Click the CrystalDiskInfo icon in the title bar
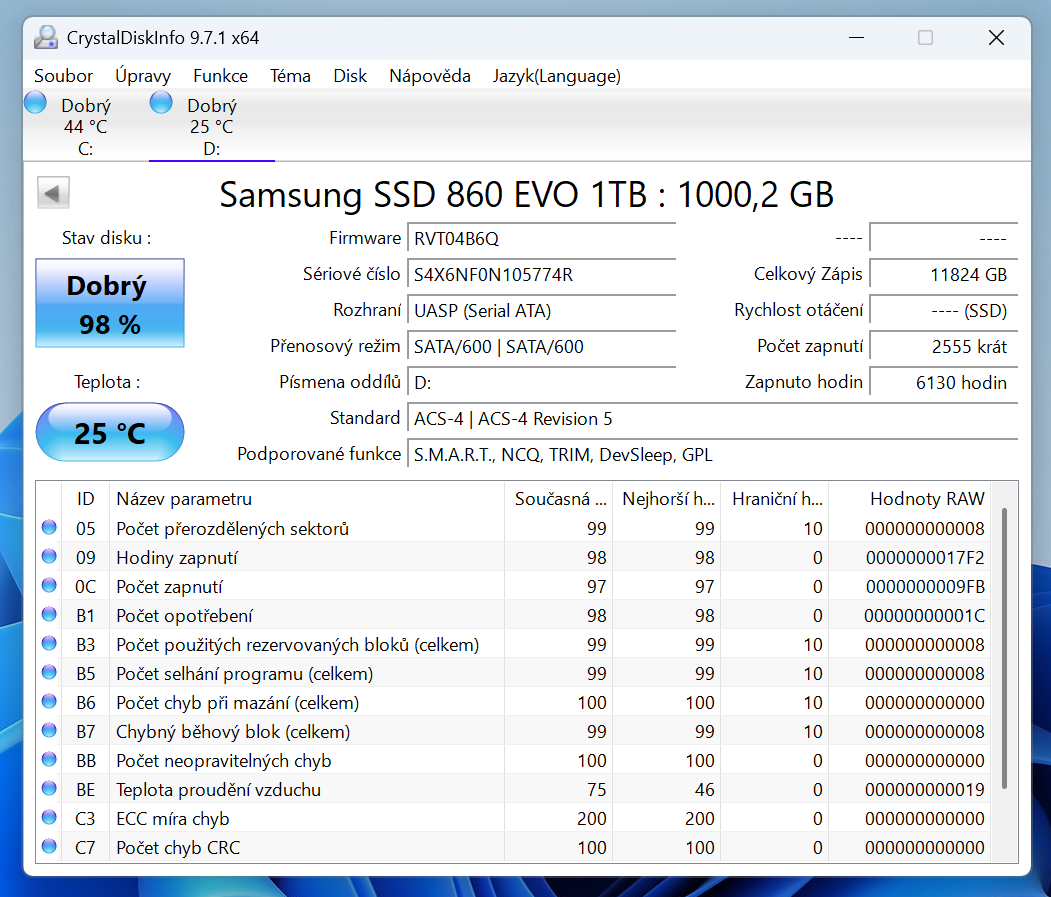Screen dimensions: 1051x897 pyautogui.click(x=46, y=37)
